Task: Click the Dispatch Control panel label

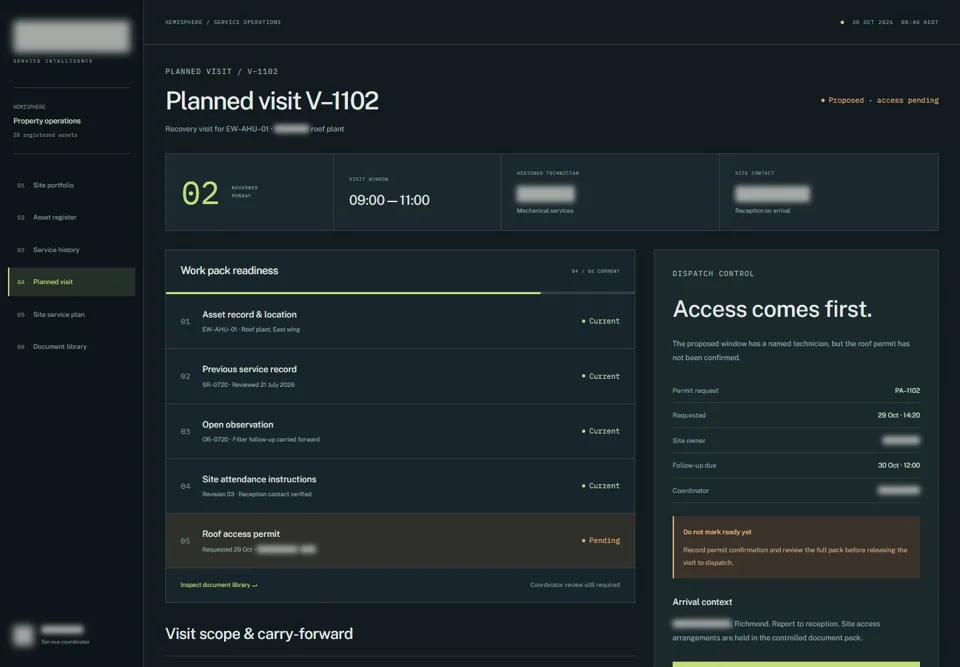Action: 713,274
